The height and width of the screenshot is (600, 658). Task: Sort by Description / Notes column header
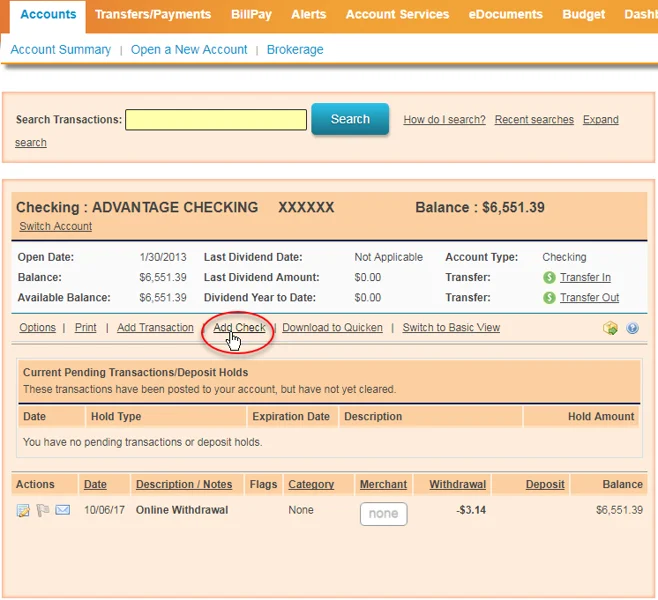[184, 484]
